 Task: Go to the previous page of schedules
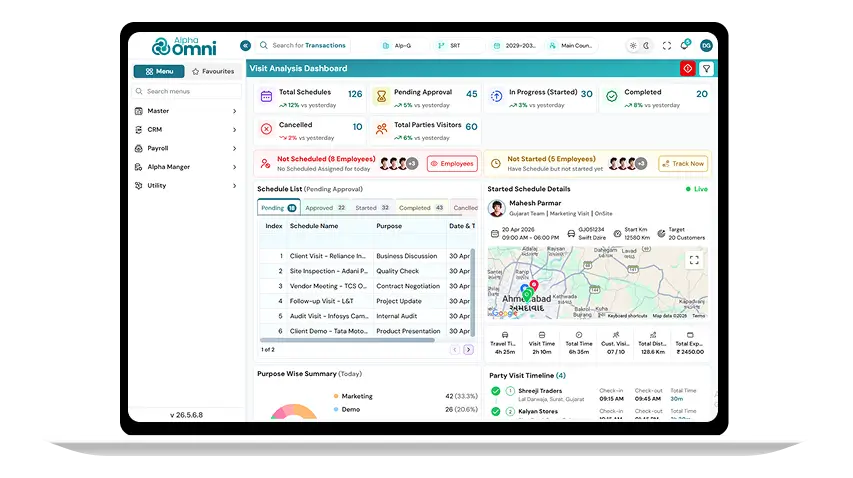point(455,350)
